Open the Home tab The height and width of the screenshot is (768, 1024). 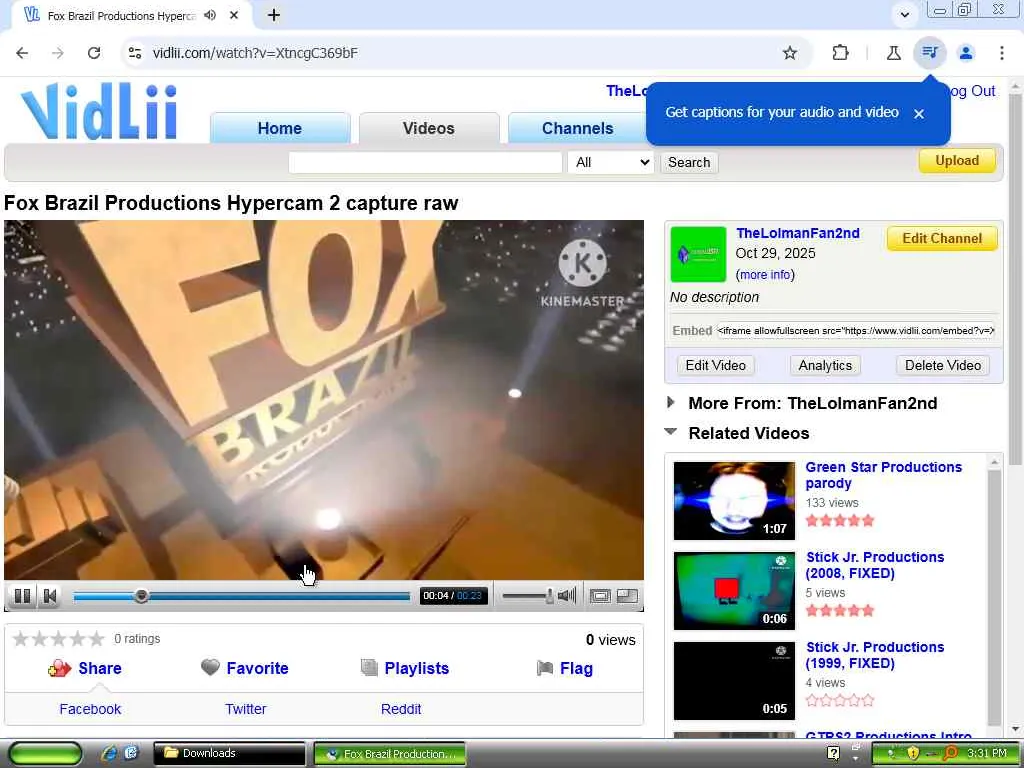tap(280, 128)
